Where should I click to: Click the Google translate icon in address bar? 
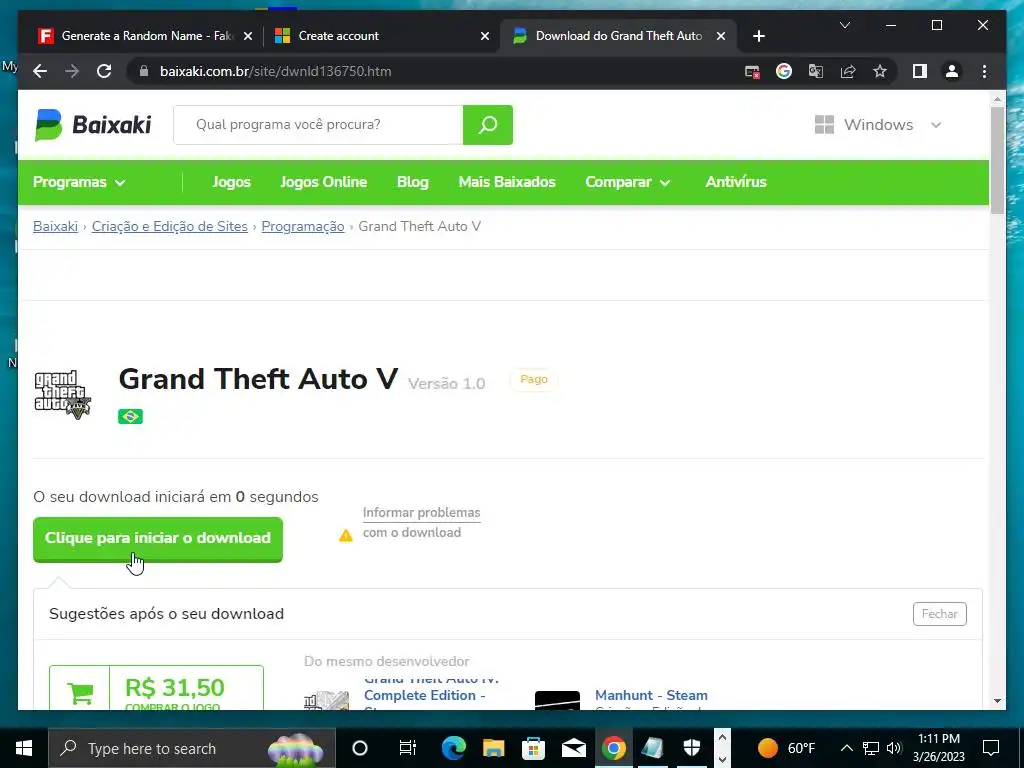point(816,71)
